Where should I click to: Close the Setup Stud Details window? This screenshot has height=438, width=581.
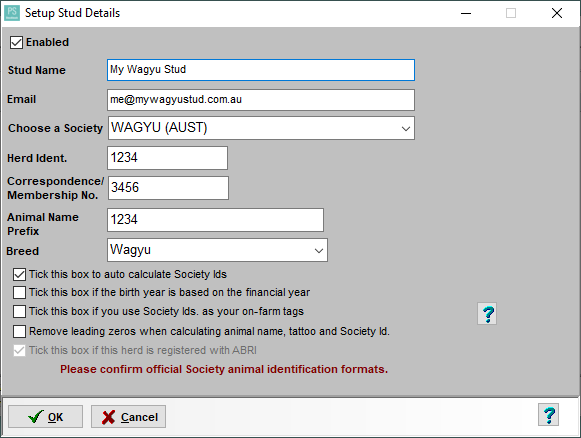pos(557,13)
